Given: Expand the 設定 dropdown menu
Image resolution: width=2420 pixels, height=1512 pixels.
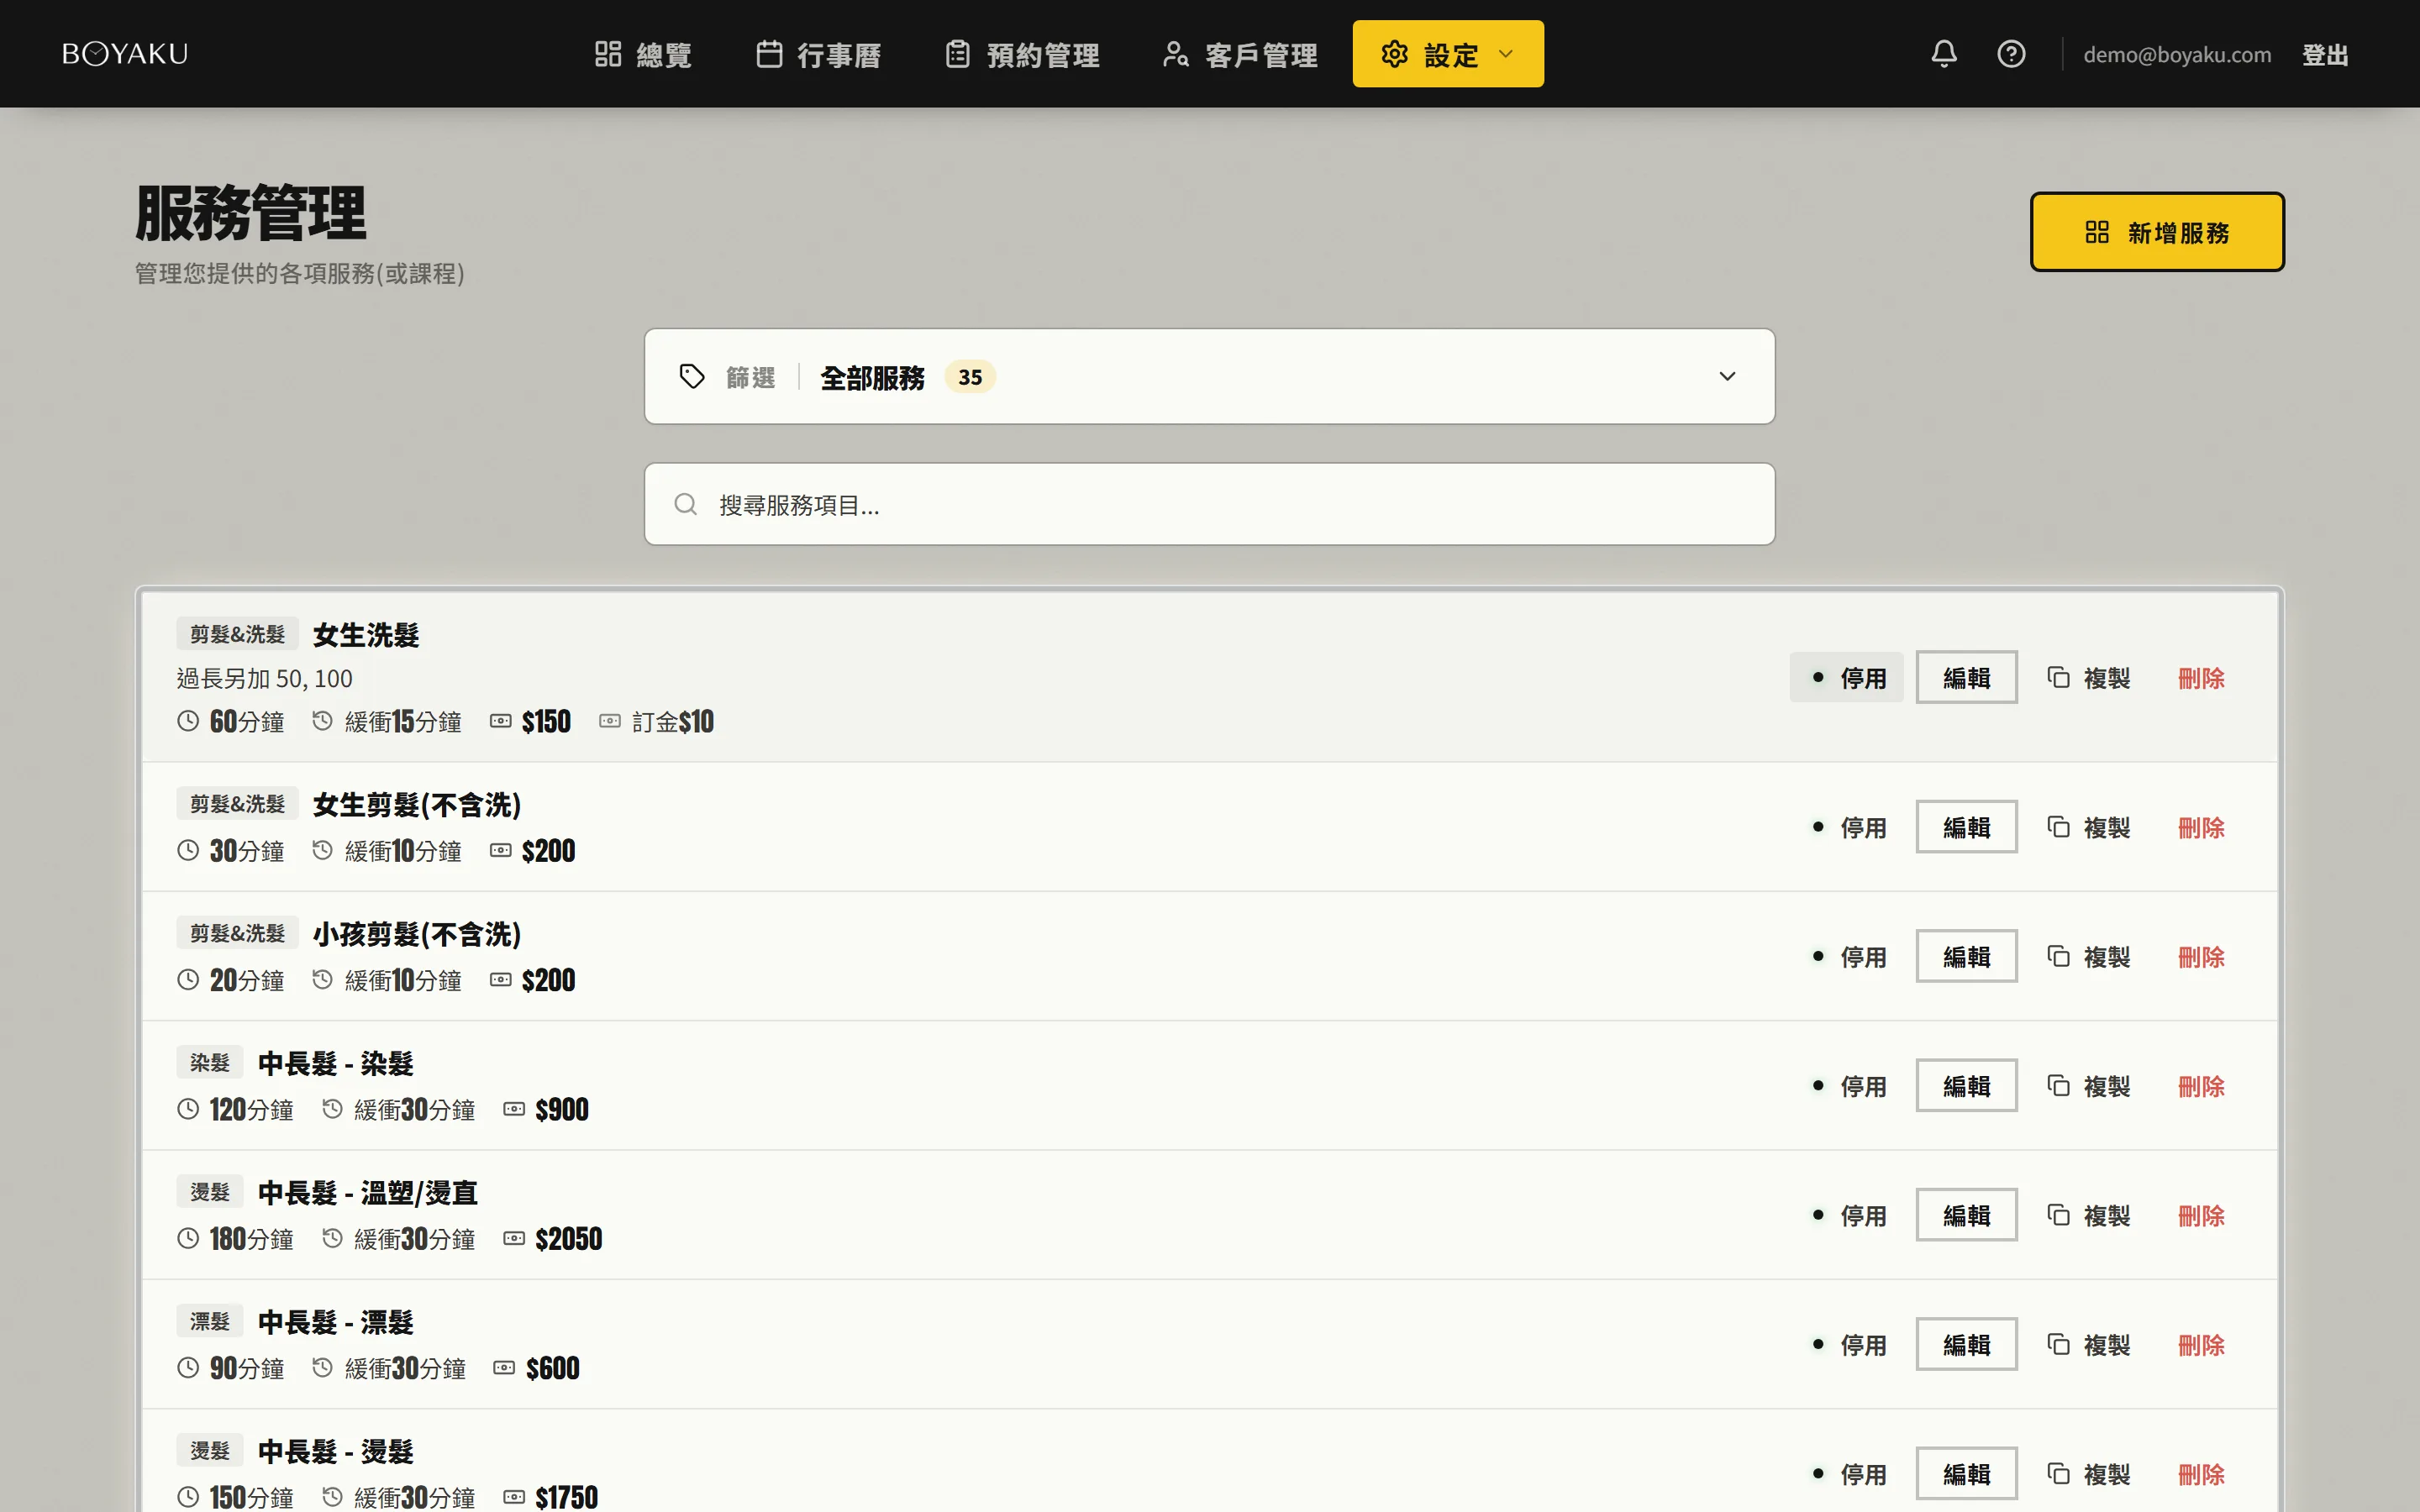Looking at the screenshot, I should coord(1447,54).
